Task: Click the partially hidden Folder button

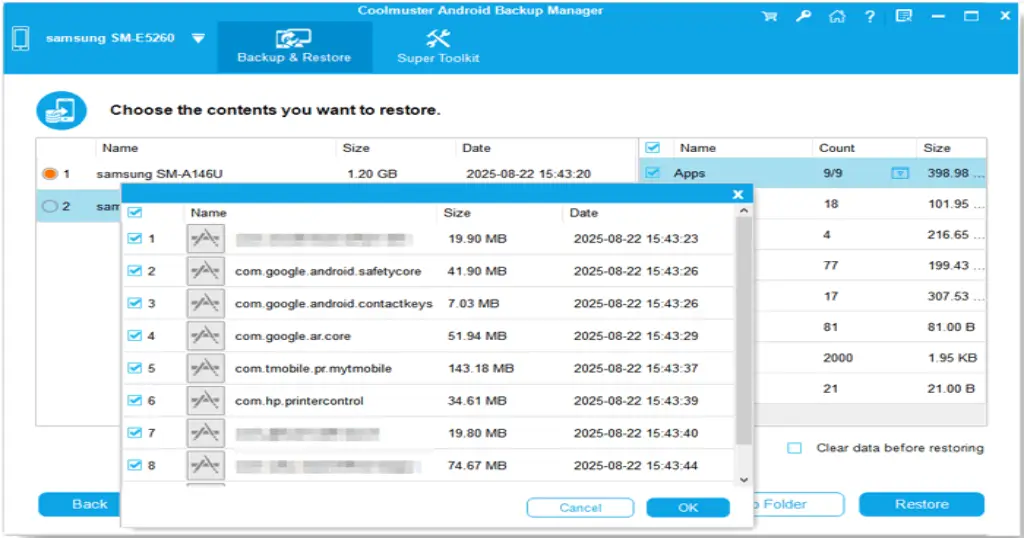Action: click(798, 504)
